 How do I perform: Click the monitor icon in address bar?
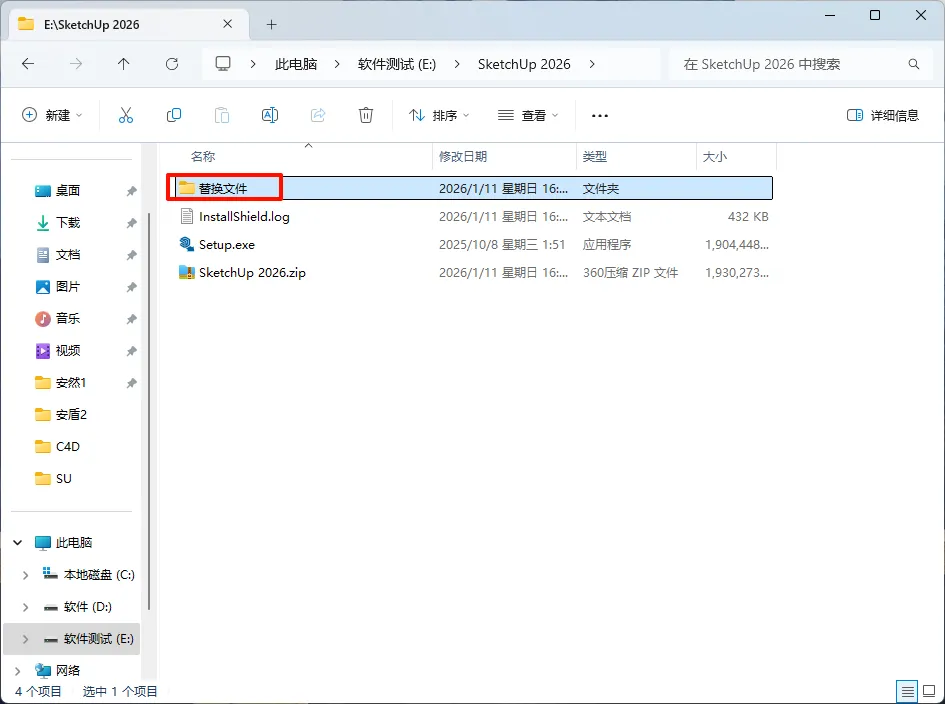pyautogui.click(x=223, y=64)
